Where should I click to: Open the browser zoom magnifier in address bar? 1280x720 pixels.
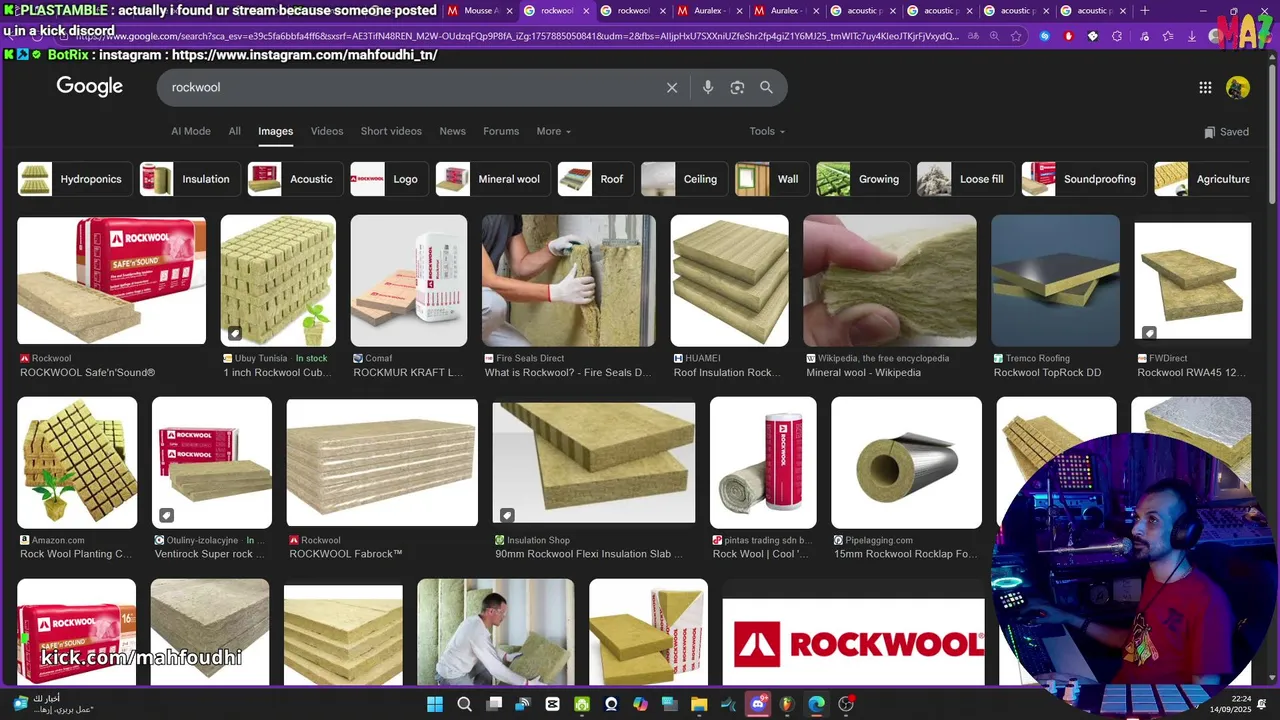coord(993,36)
